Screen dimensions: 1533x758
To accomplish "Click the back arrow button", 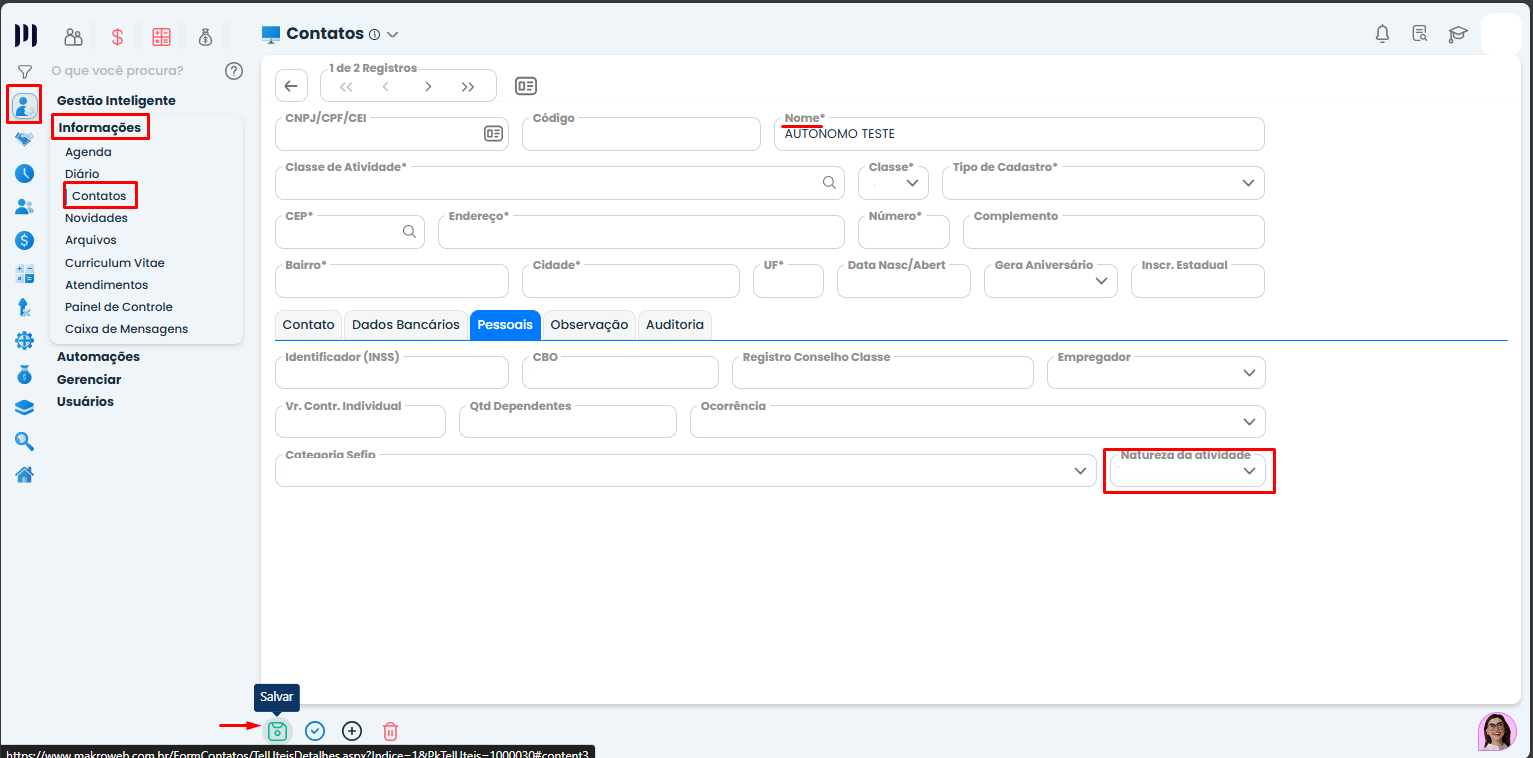I will coord(291,86).
